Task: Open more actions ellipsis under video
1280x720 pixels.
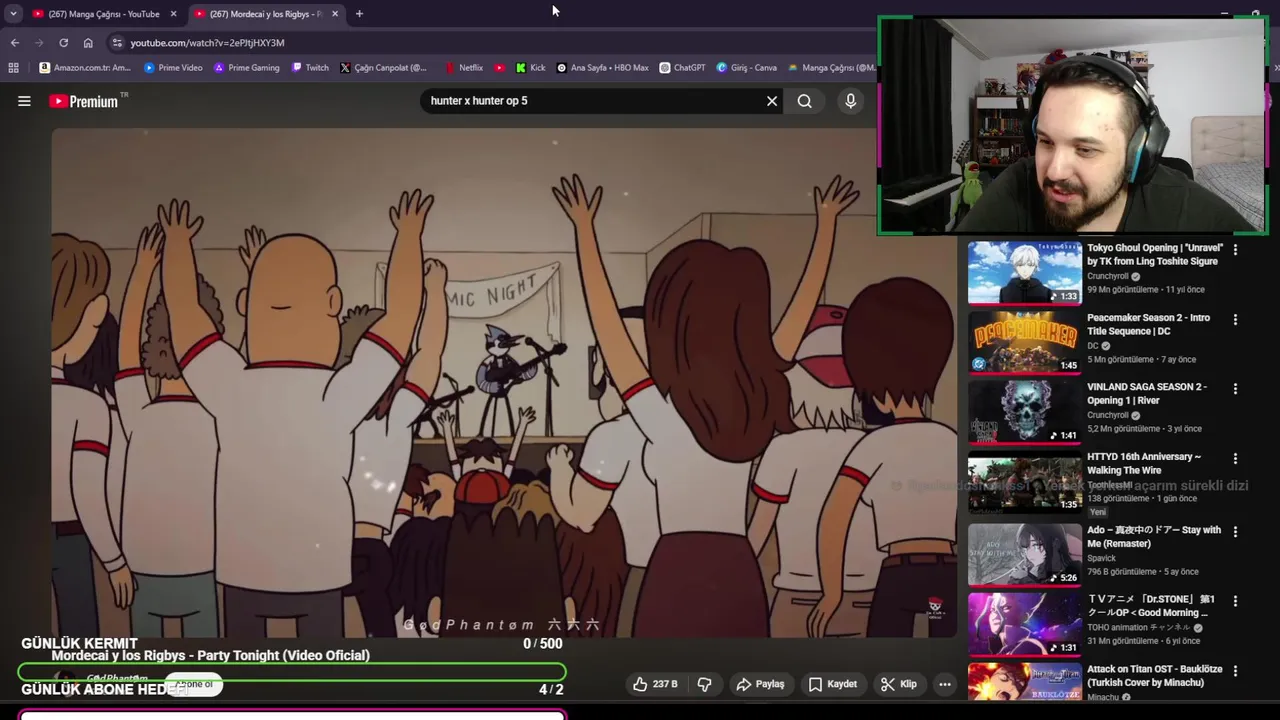Action: tap(945, 684)
